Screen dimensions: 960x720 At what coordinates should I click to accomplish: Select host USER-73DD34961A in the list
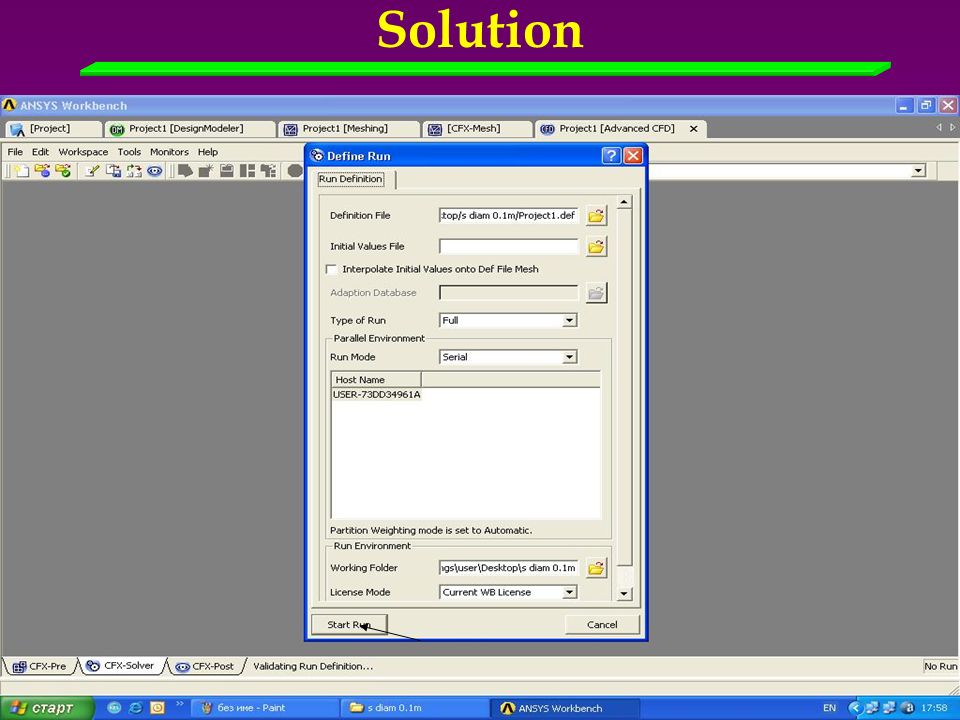click(x=377, y=395)
